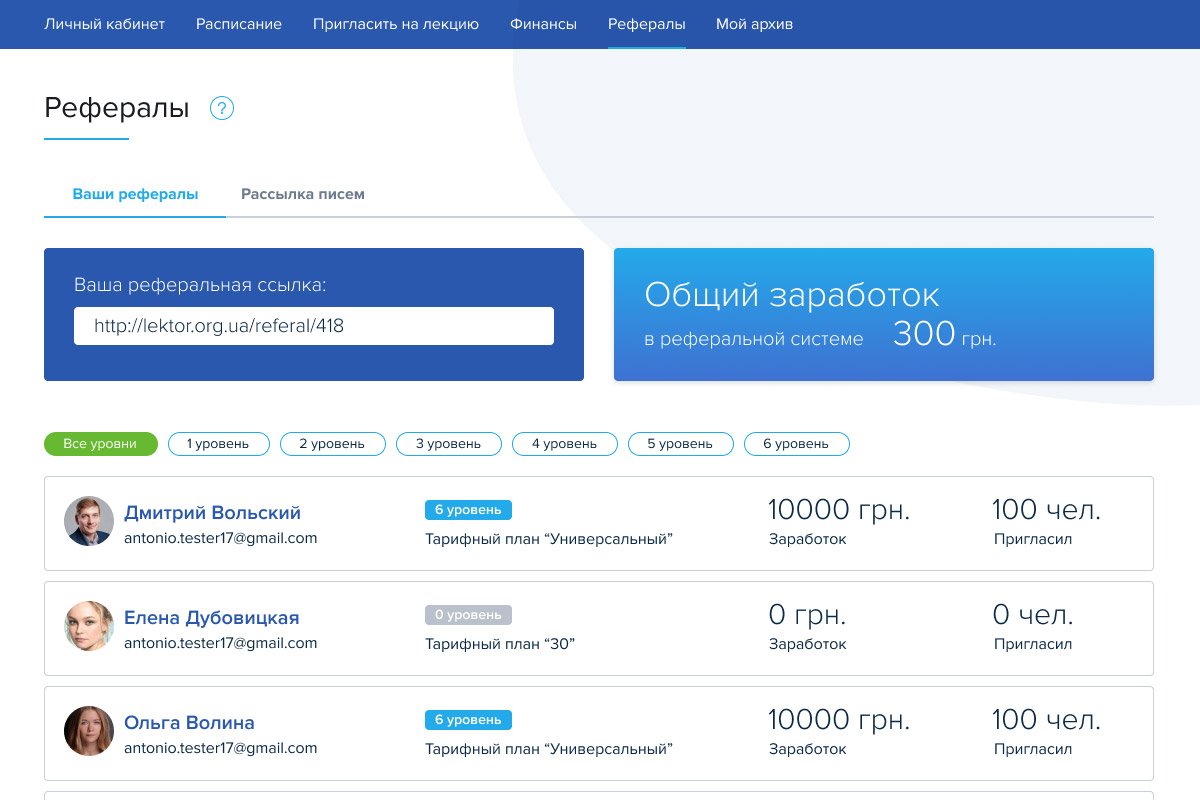The height and width of the screenshot is (800, 1200).
Task: Open Дмитрий Вольский's profile name link
Action: pyautogui.click(x=212, y=513)
